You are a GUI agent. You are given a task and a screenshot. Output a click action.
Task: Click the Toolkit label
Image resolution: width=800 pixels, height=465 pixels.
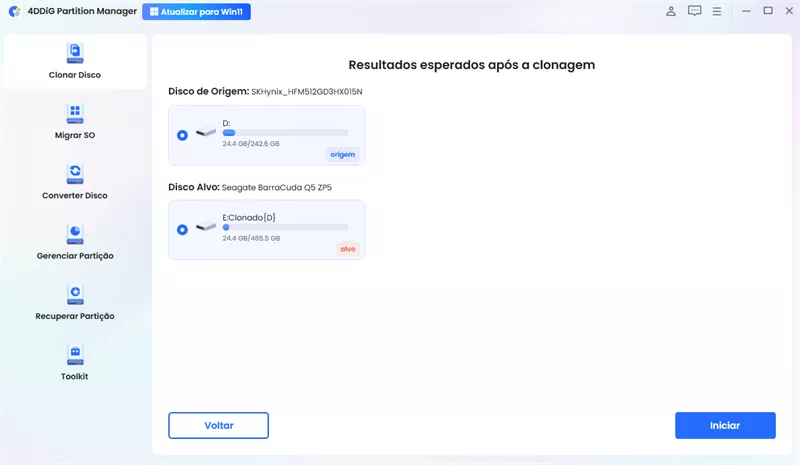click(75, 376)
